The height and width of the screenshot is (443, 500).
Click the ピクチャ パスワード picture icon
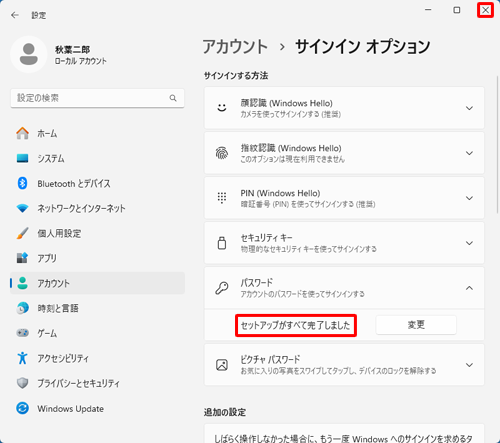point(222,365)
